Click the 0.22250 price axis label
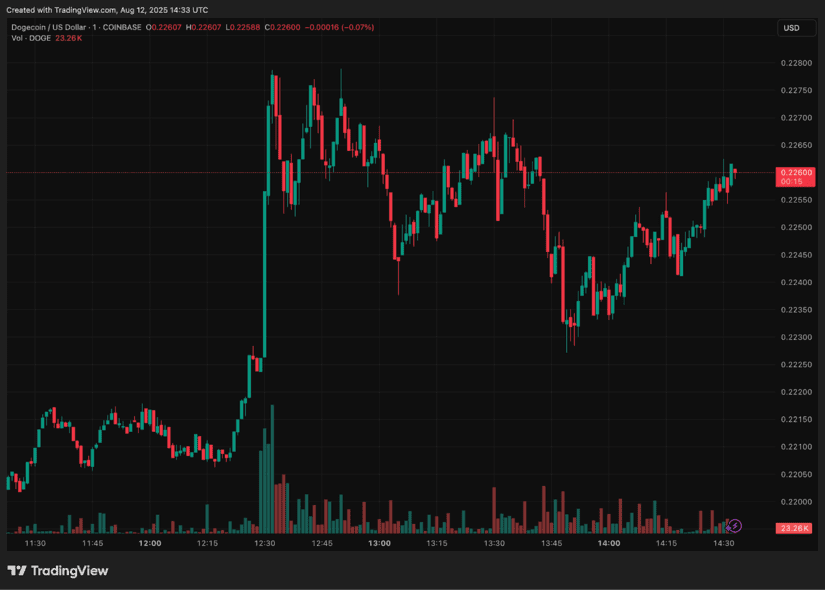 (x=796, y=365)
